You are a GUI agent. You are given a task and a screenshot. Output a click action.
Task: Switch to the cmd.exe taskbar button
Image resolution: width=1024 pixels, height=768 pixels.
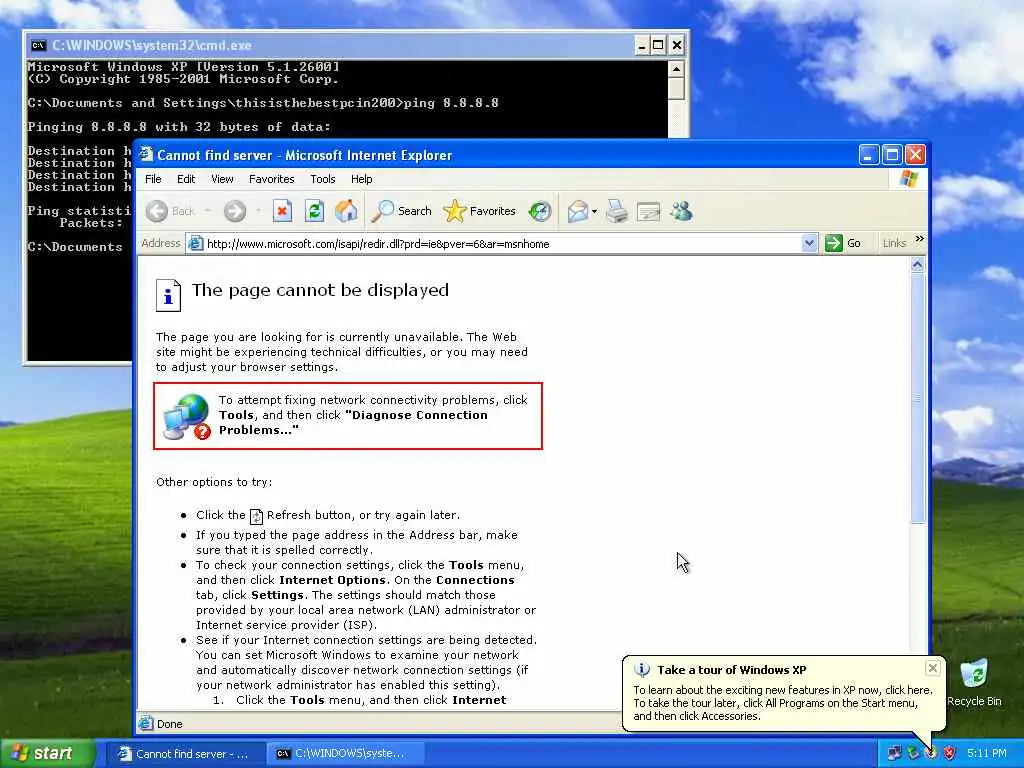tap(345, 754)
